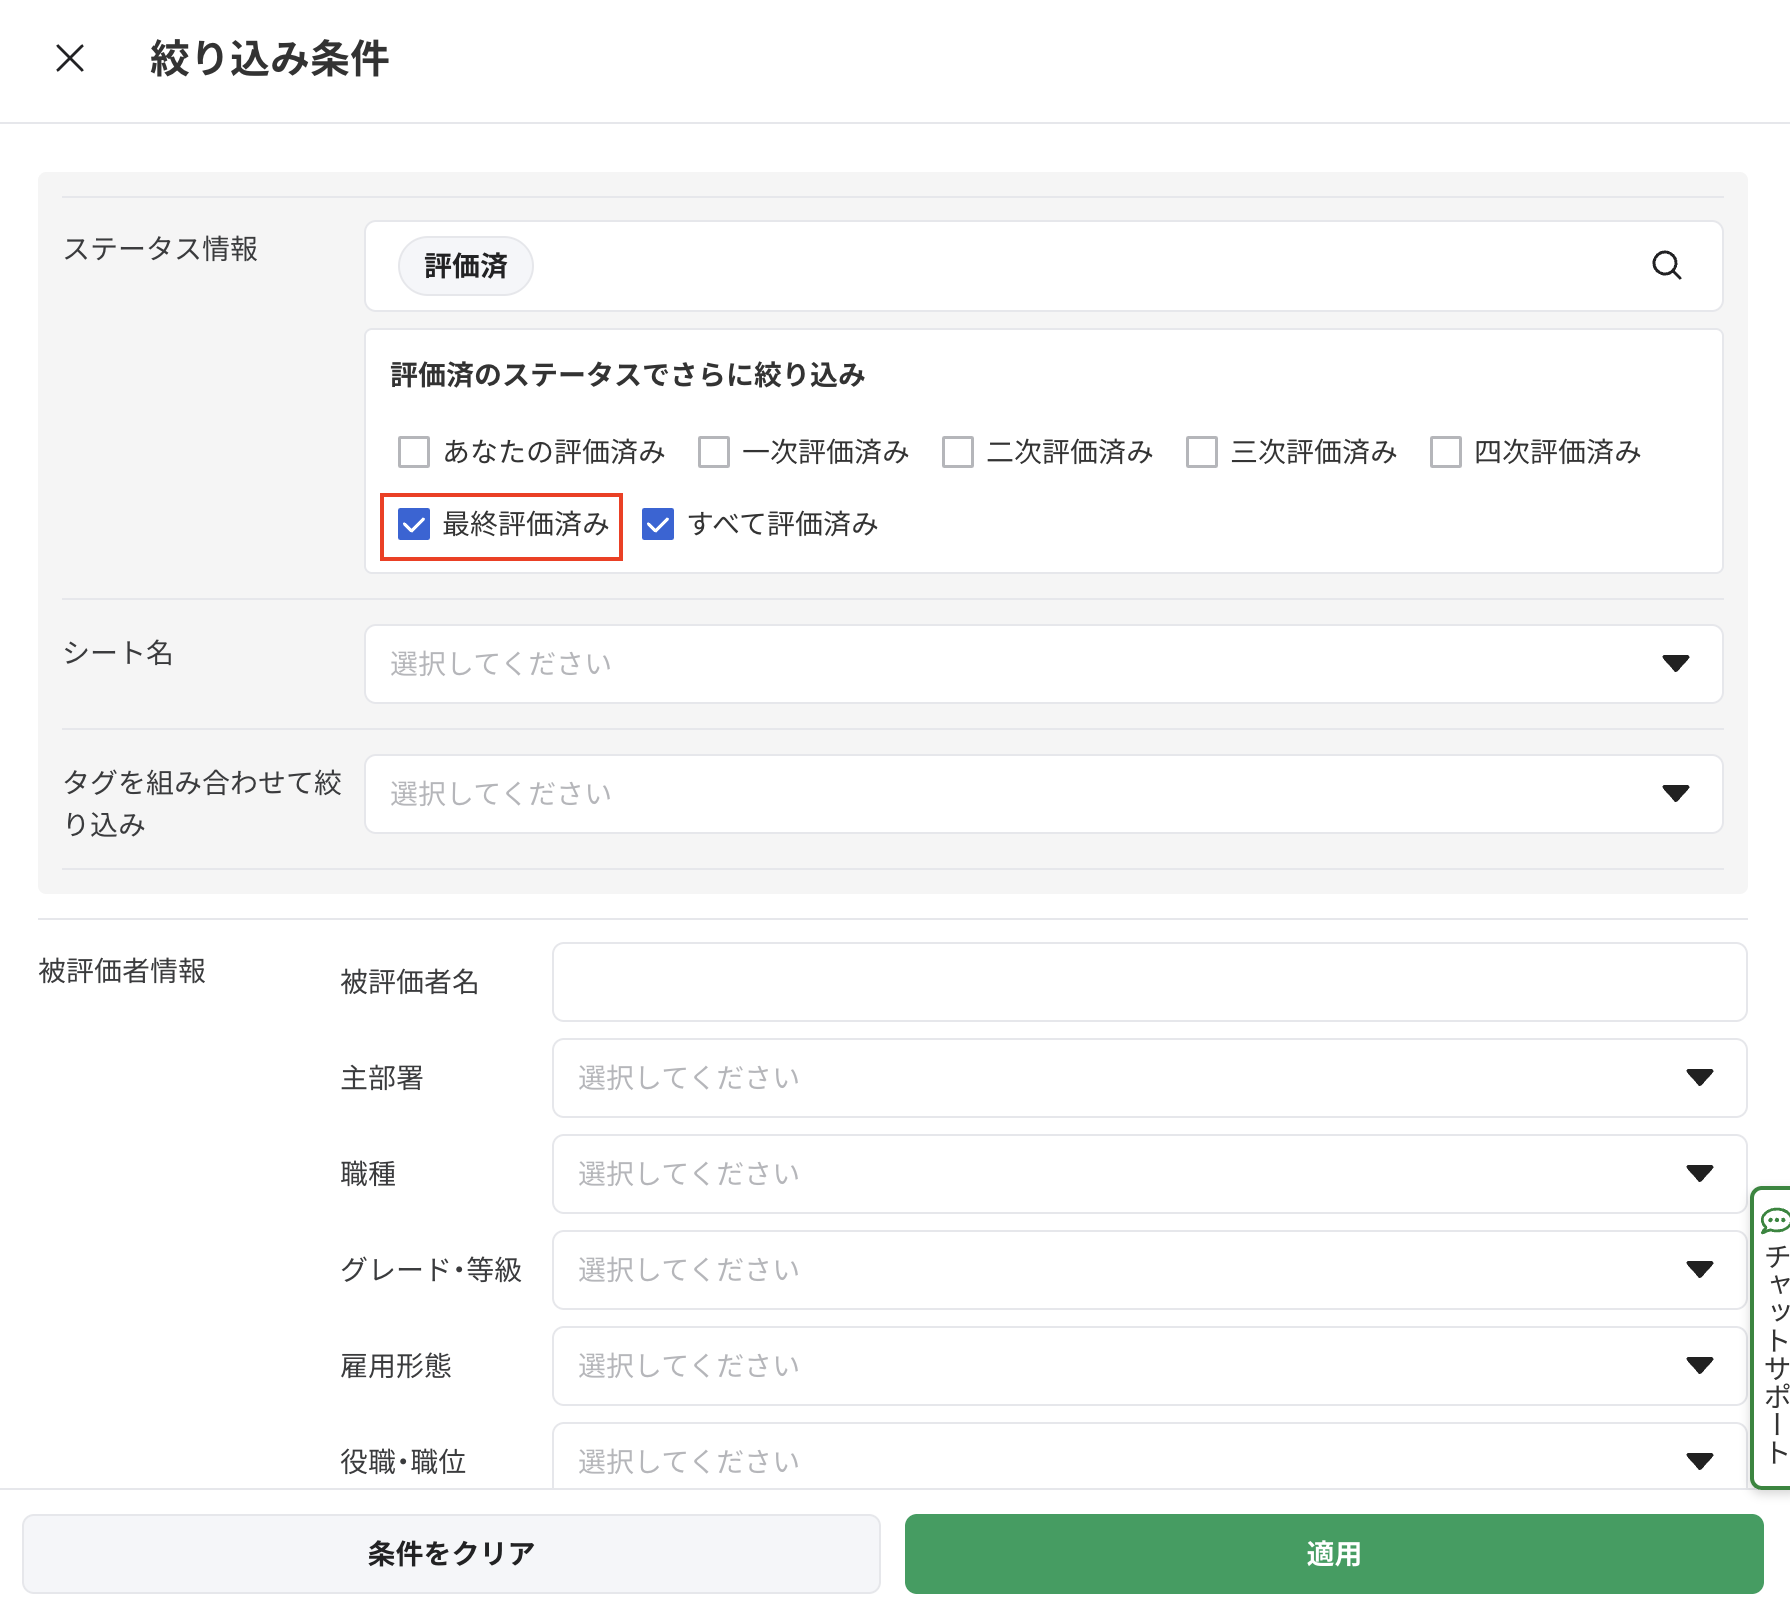The height and width of the screenshot is (1614, 1790).
Task: Open the グレード・等級 dropdown
Action: click(1149, 1270)
